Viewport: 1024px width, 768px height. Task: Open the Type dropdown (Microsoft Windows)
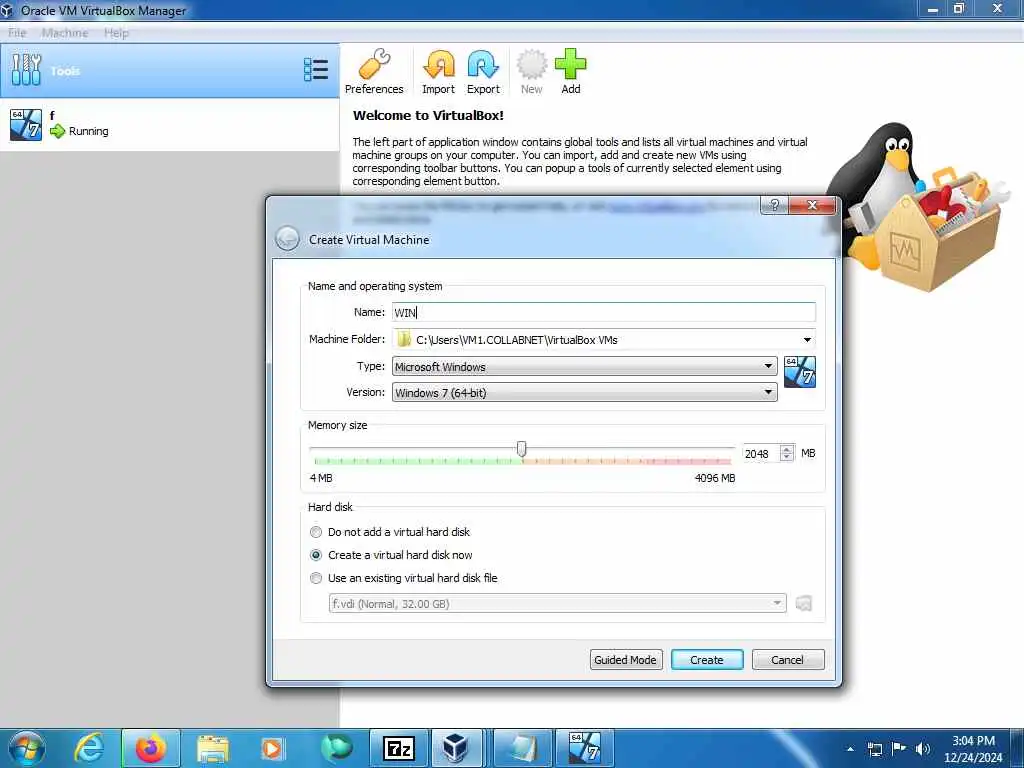(584, 366)
